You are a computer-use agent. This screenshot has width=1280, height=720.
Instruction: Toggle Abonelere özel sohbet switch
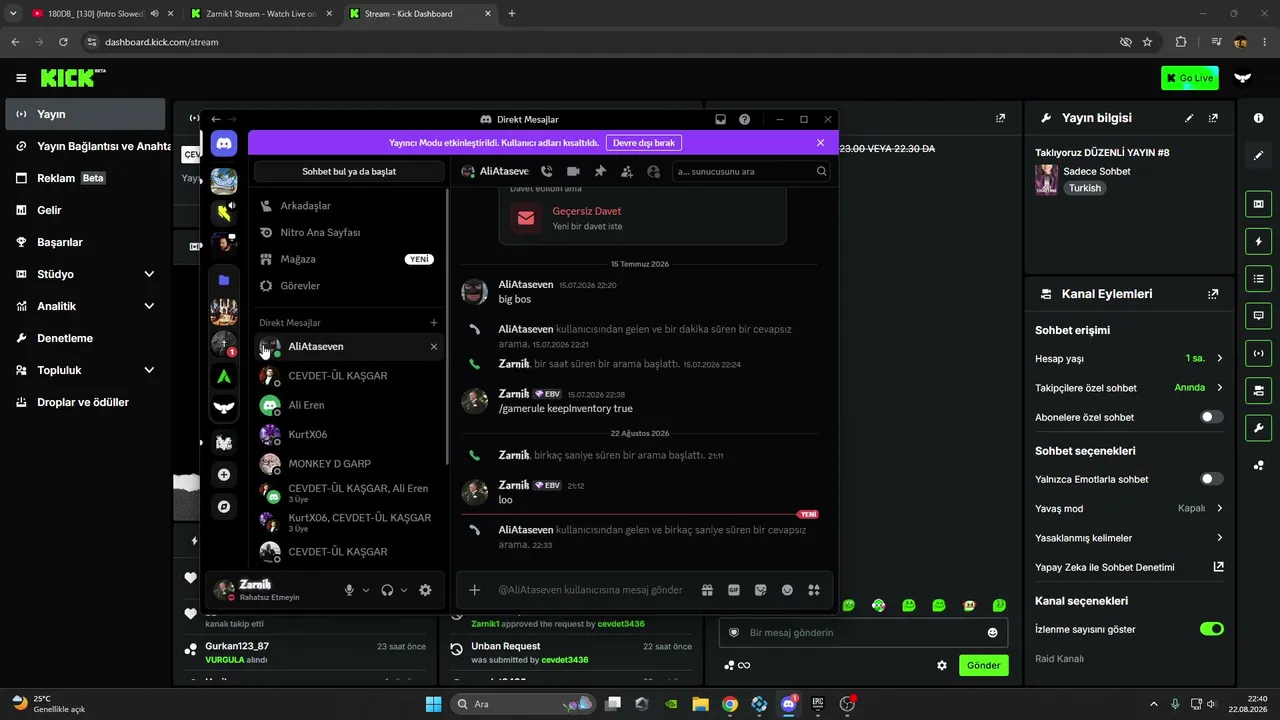(x=1211, y=417)
